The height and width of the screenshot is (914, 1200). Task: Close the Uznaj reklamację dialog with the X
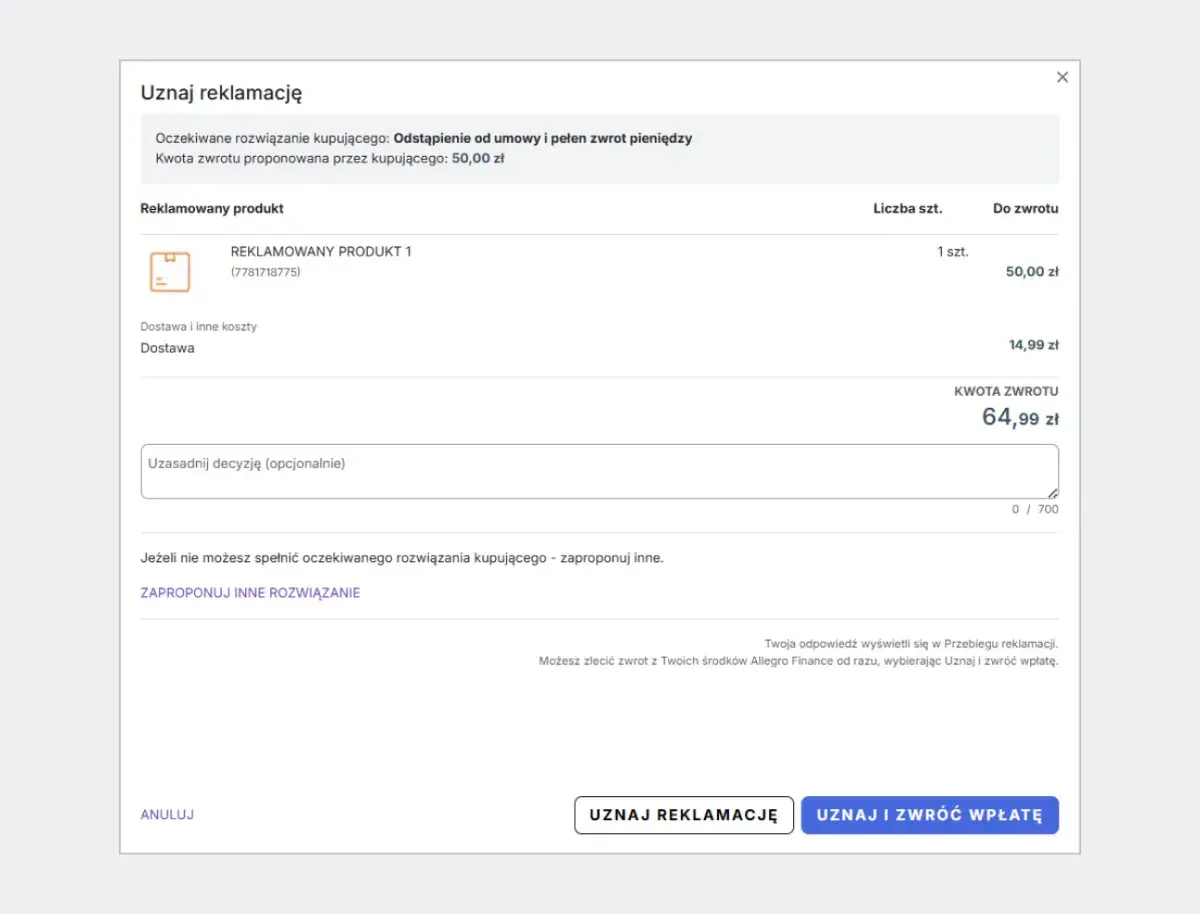point(1062,77)
